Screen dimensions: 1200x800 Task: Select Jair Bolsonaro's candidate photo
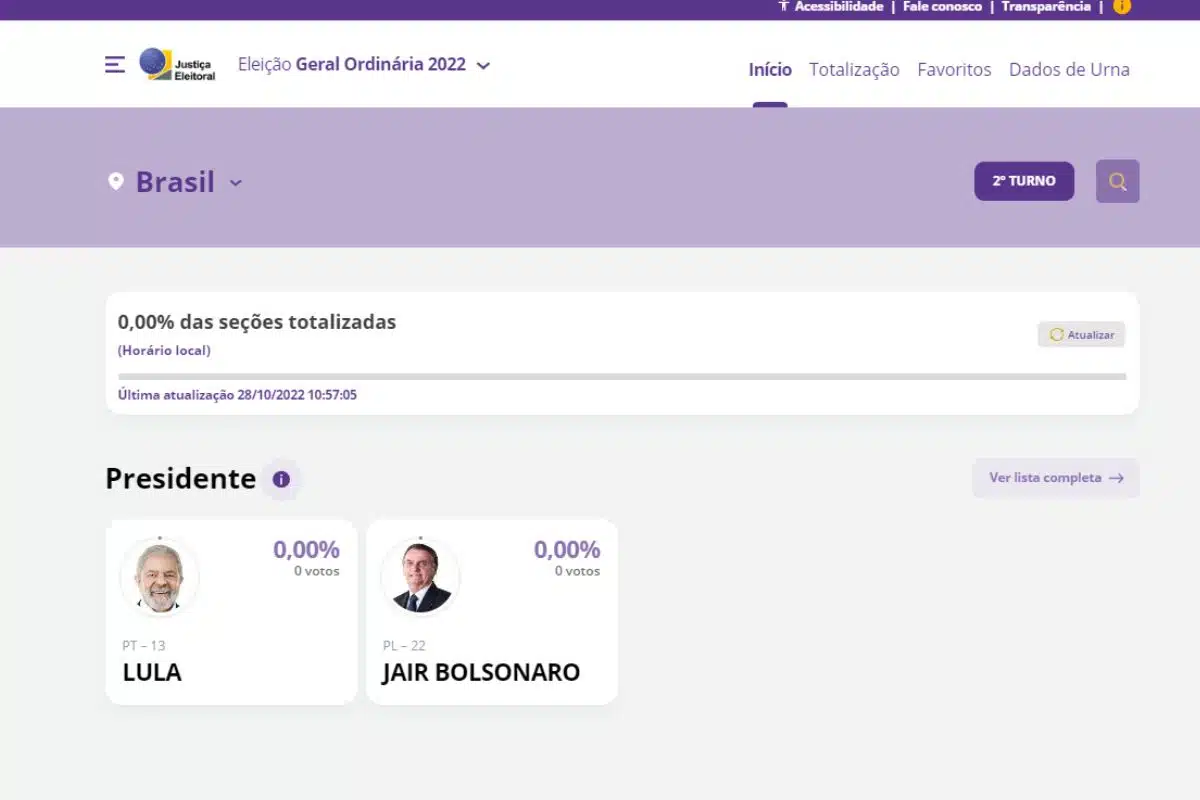pos(419,576)
